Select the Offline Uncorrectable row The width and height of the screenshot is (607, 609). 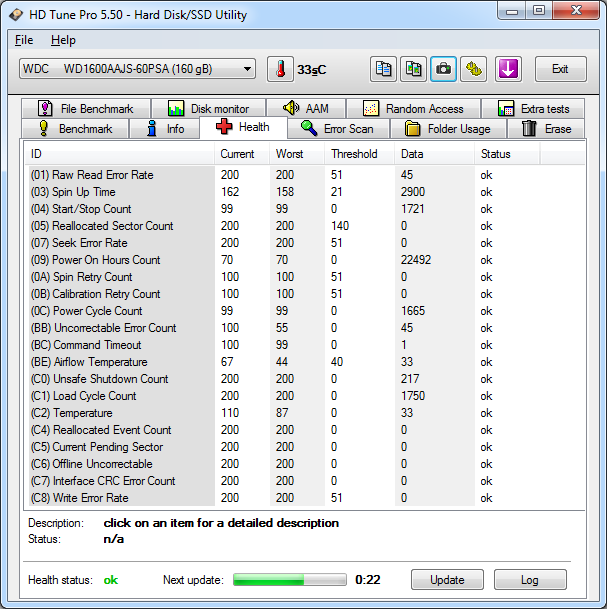coord(306,464)
